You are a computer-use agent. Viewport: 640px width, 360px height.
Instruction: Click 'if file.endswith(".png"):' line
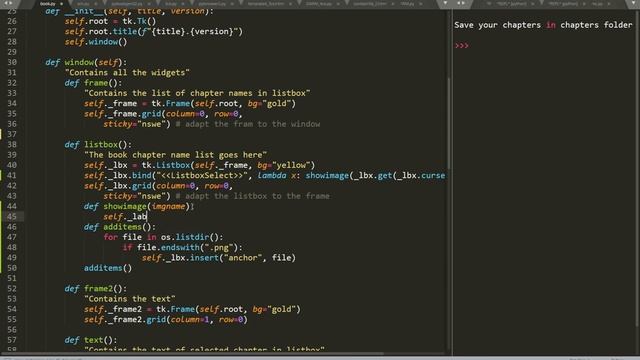pos(182,247)
